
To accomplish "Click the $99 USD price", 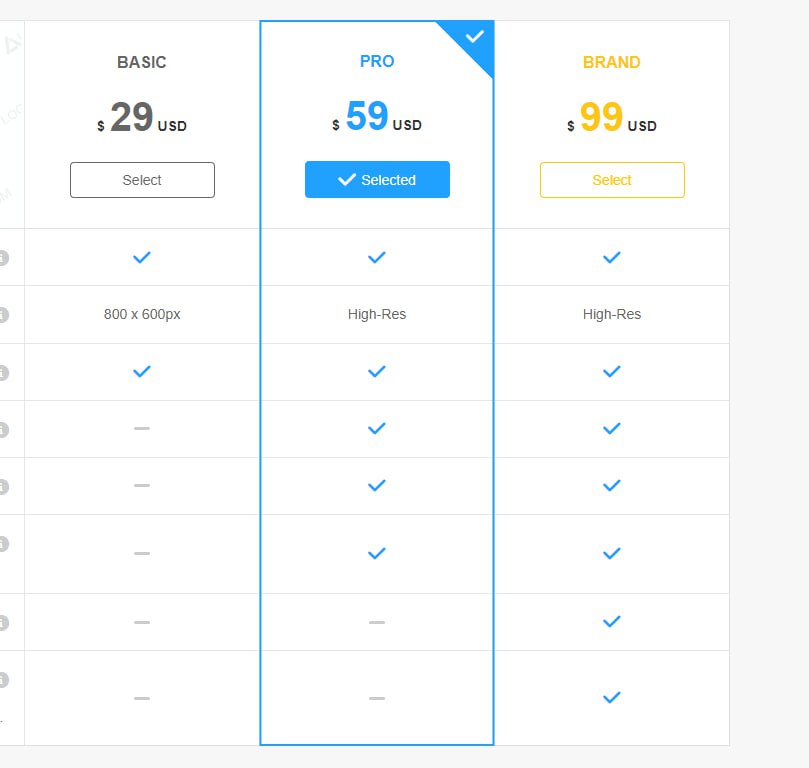I will 612,117.
